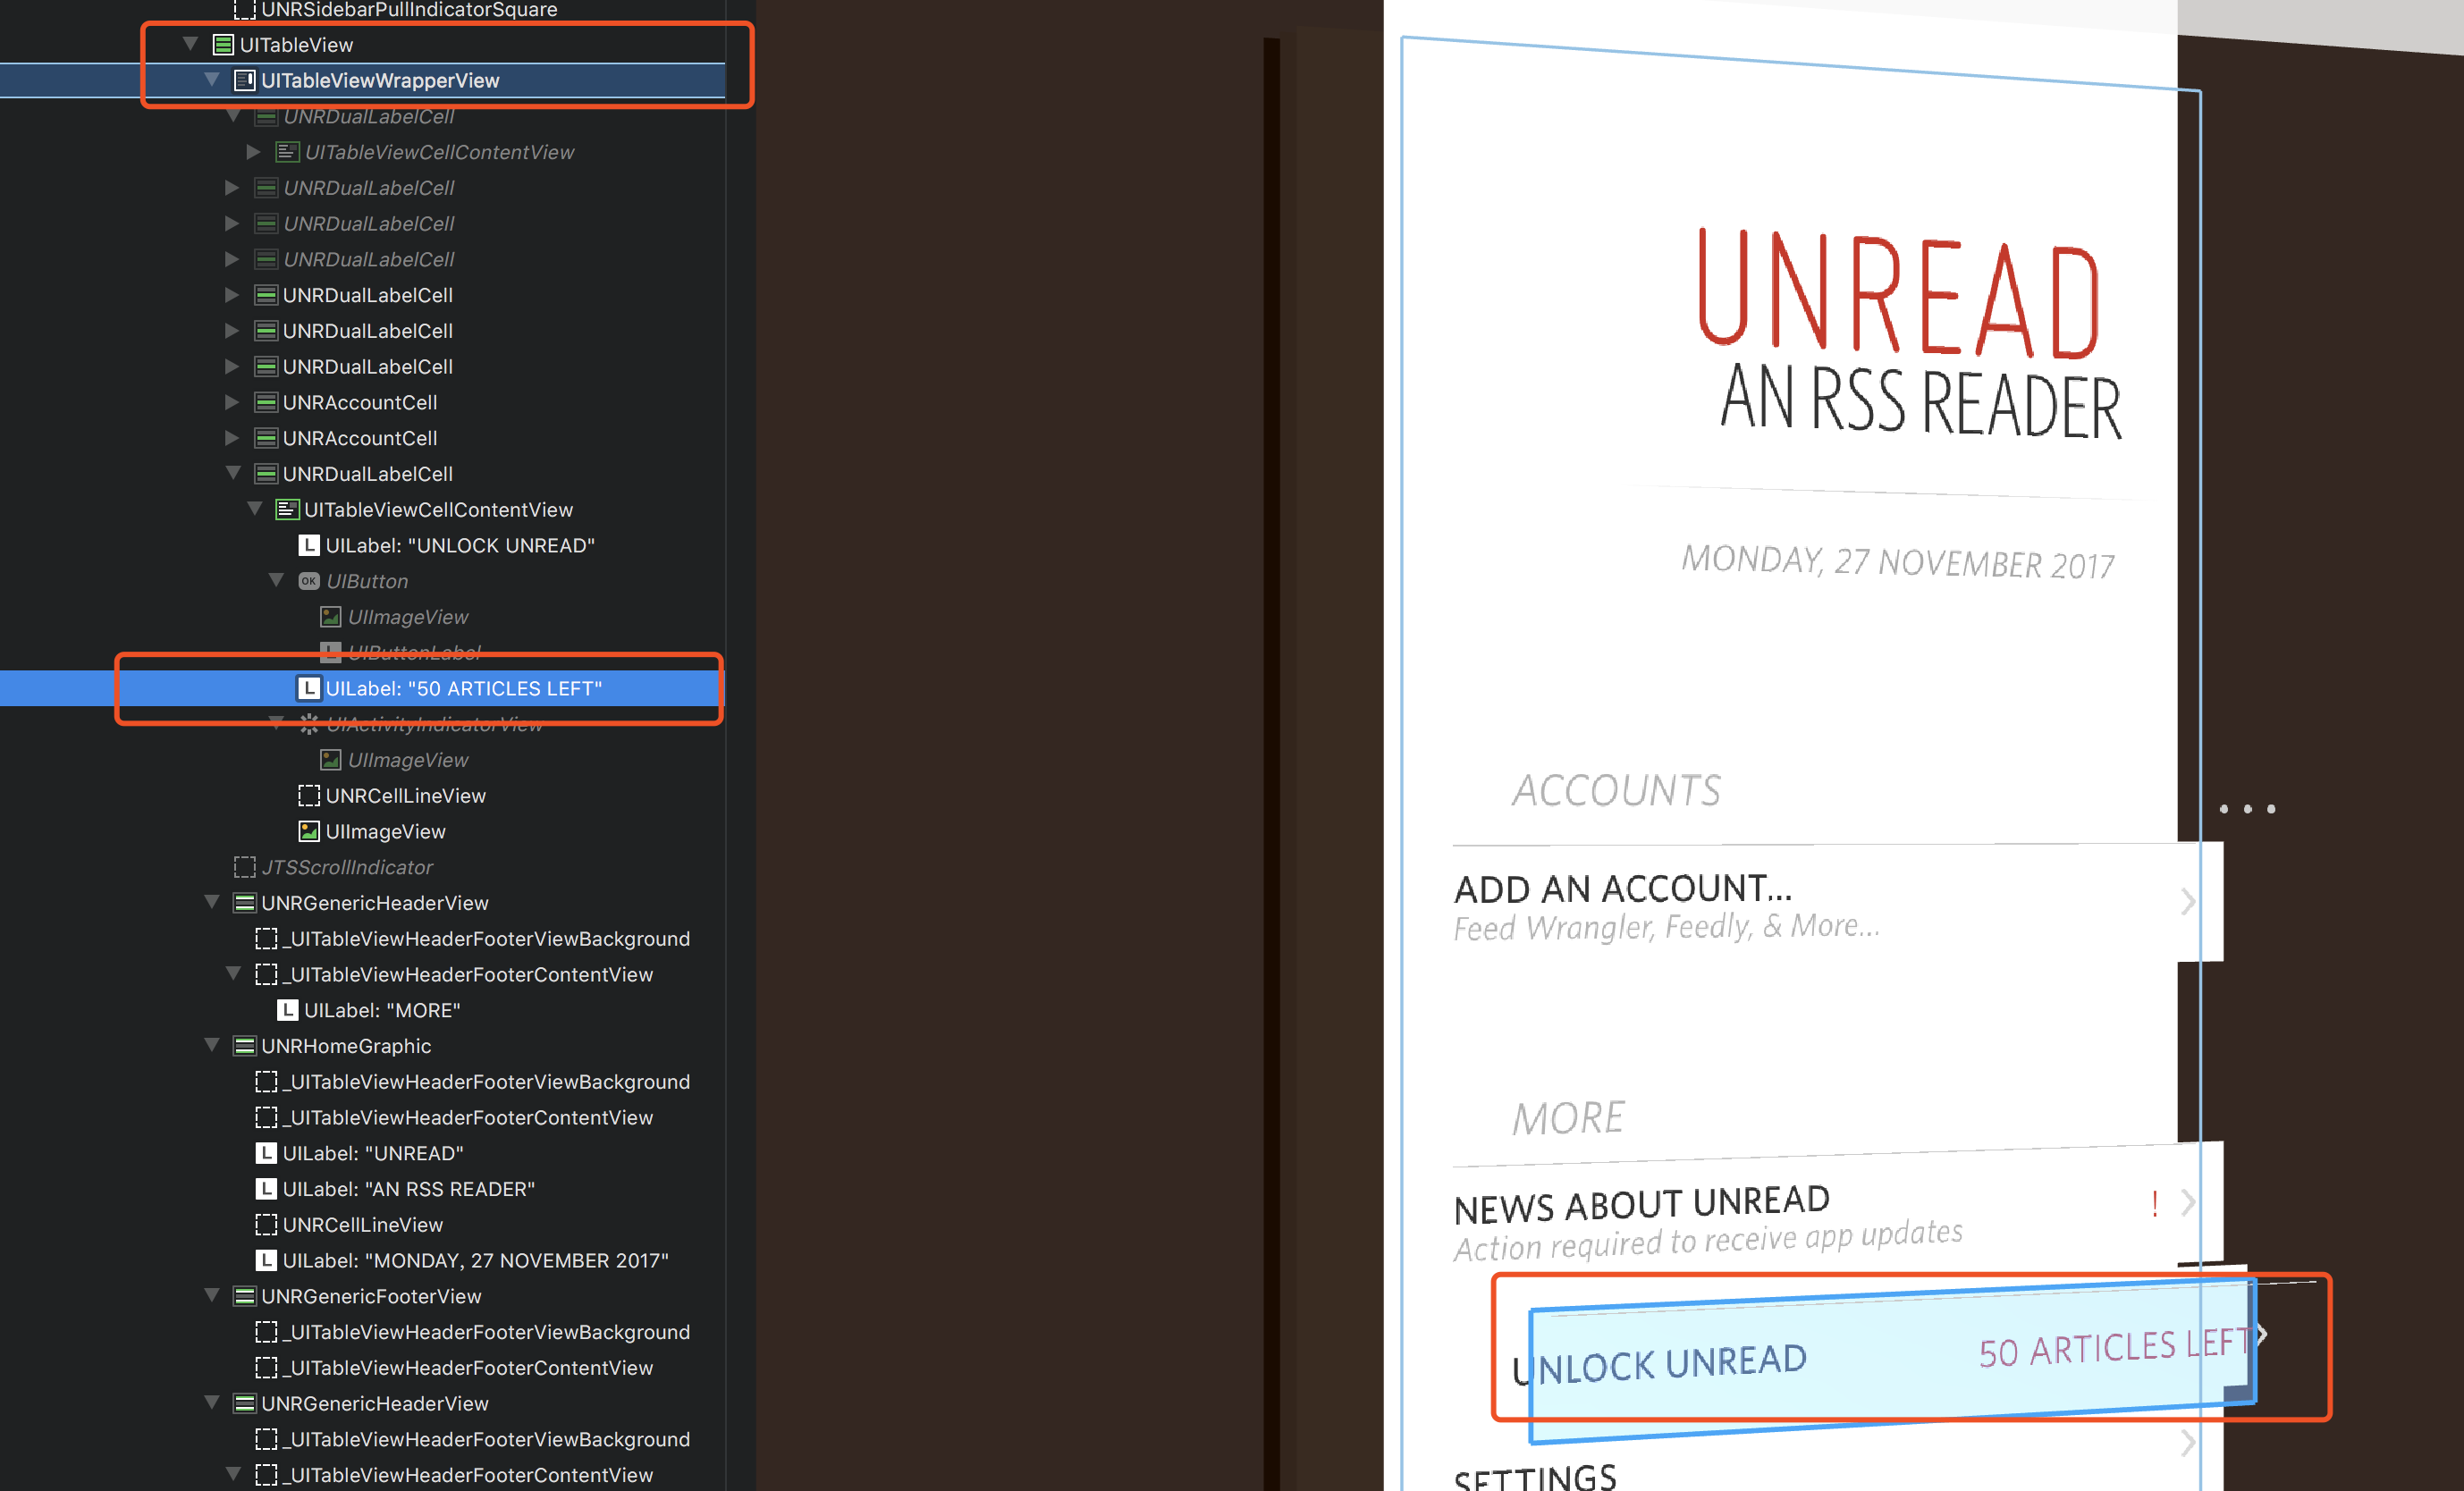Select UILabel "50 ARTICLES LEFT" row
The image size is (2464, 1491).
pos(463,688)
